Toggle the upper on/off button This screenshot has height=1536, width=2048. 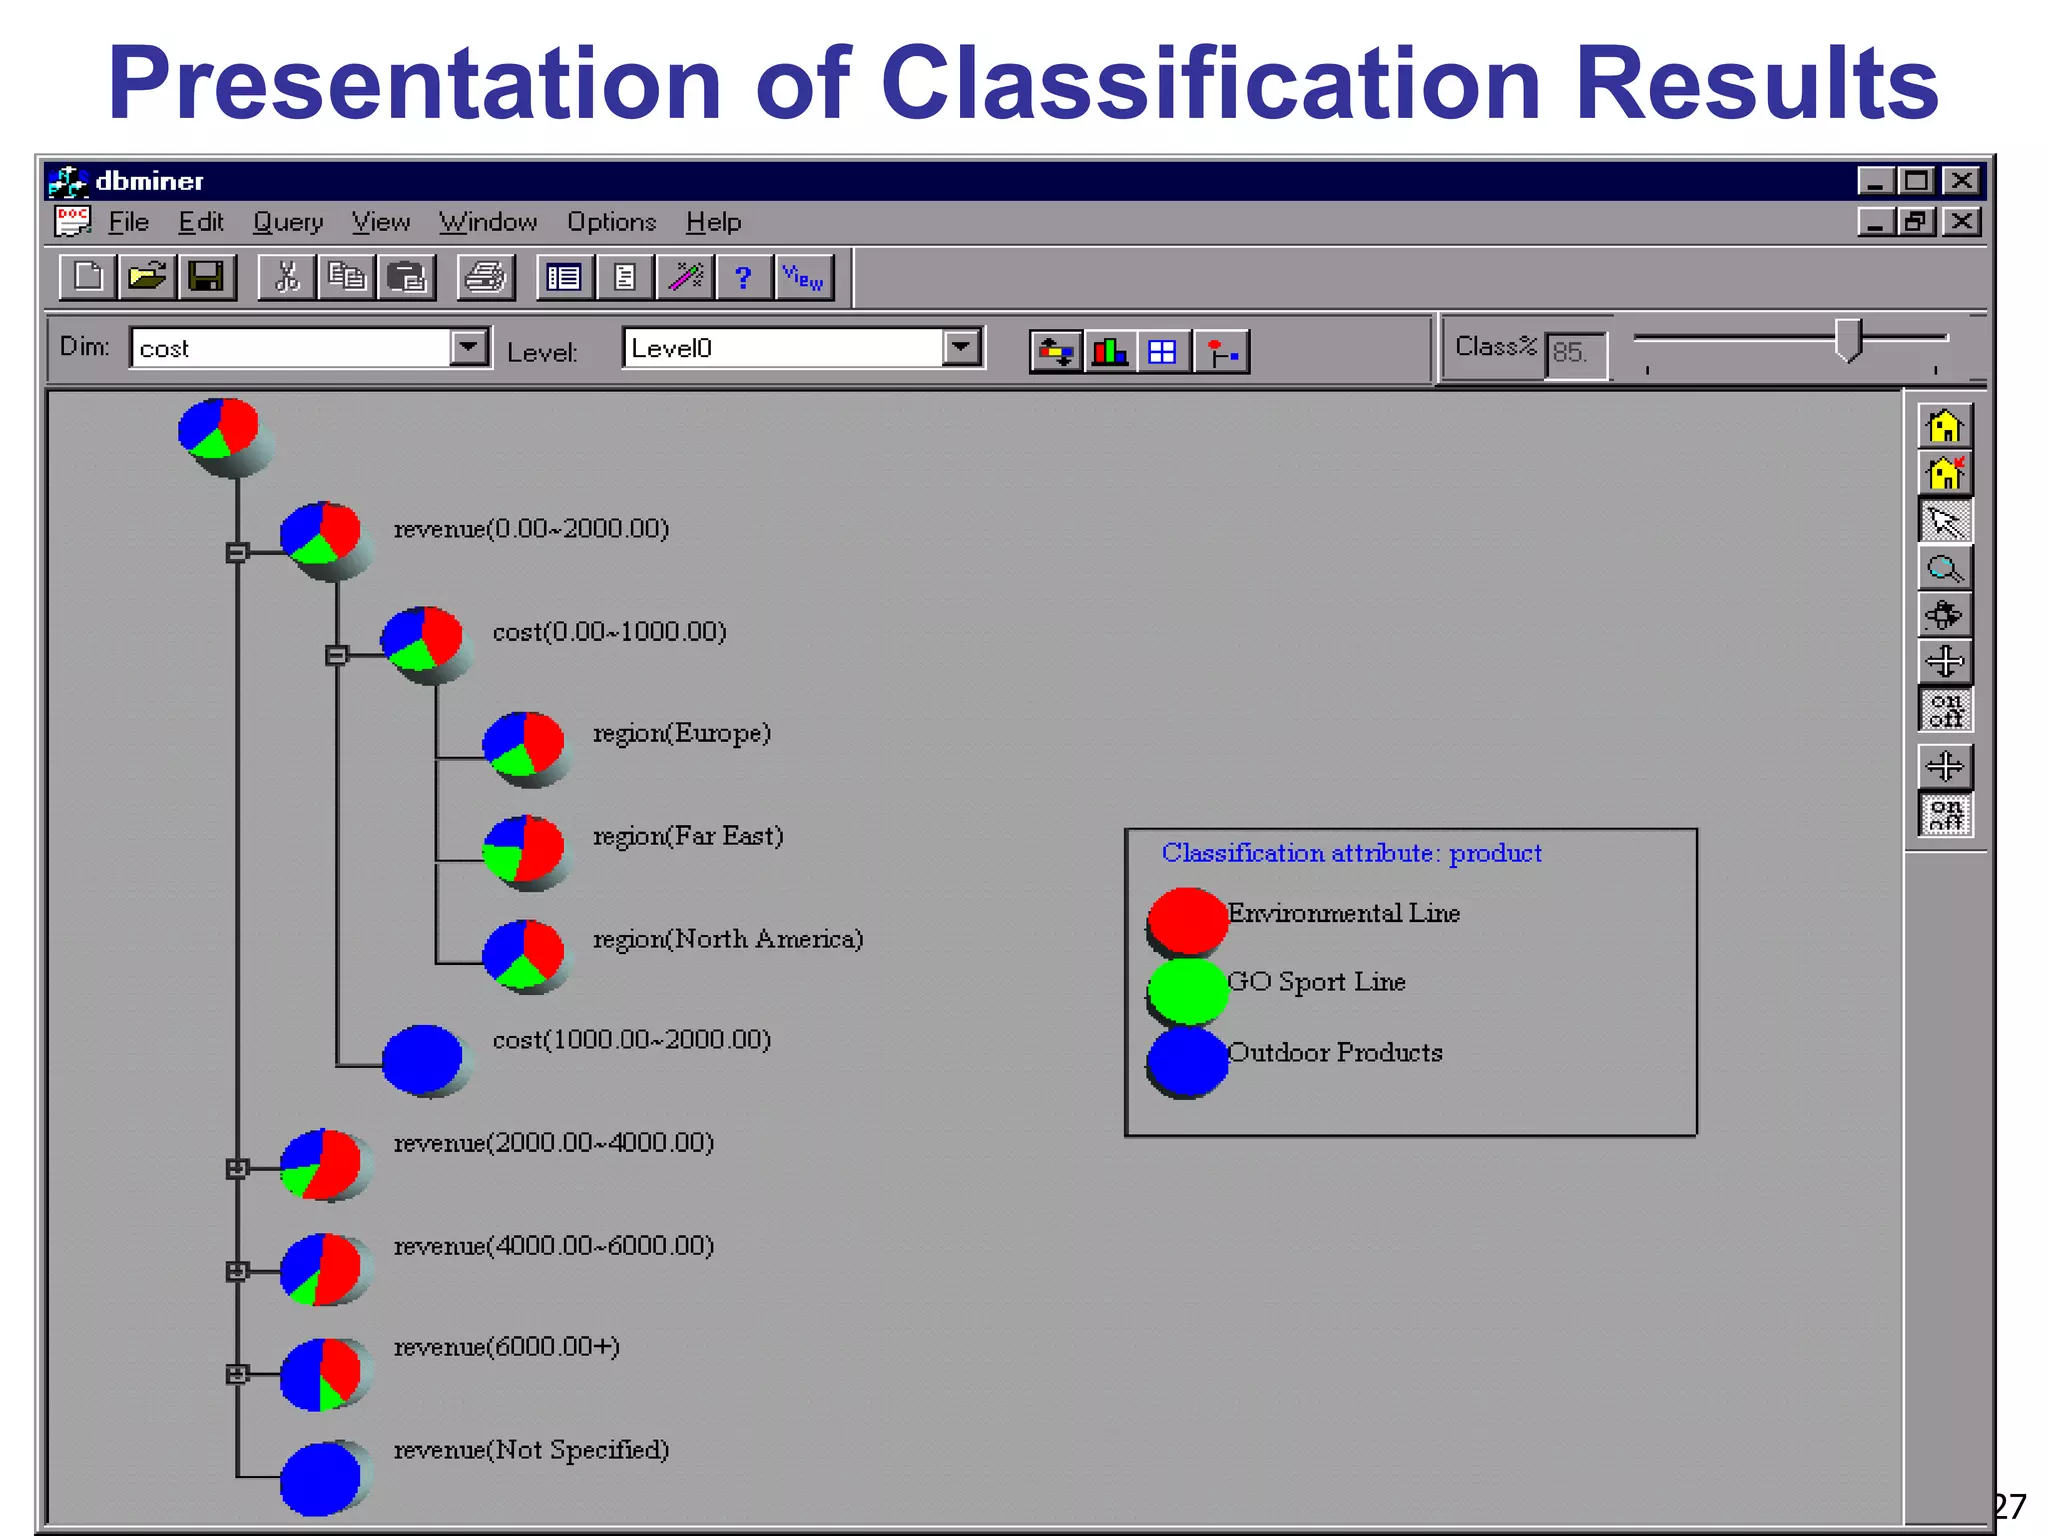(x=1944, y=709)
